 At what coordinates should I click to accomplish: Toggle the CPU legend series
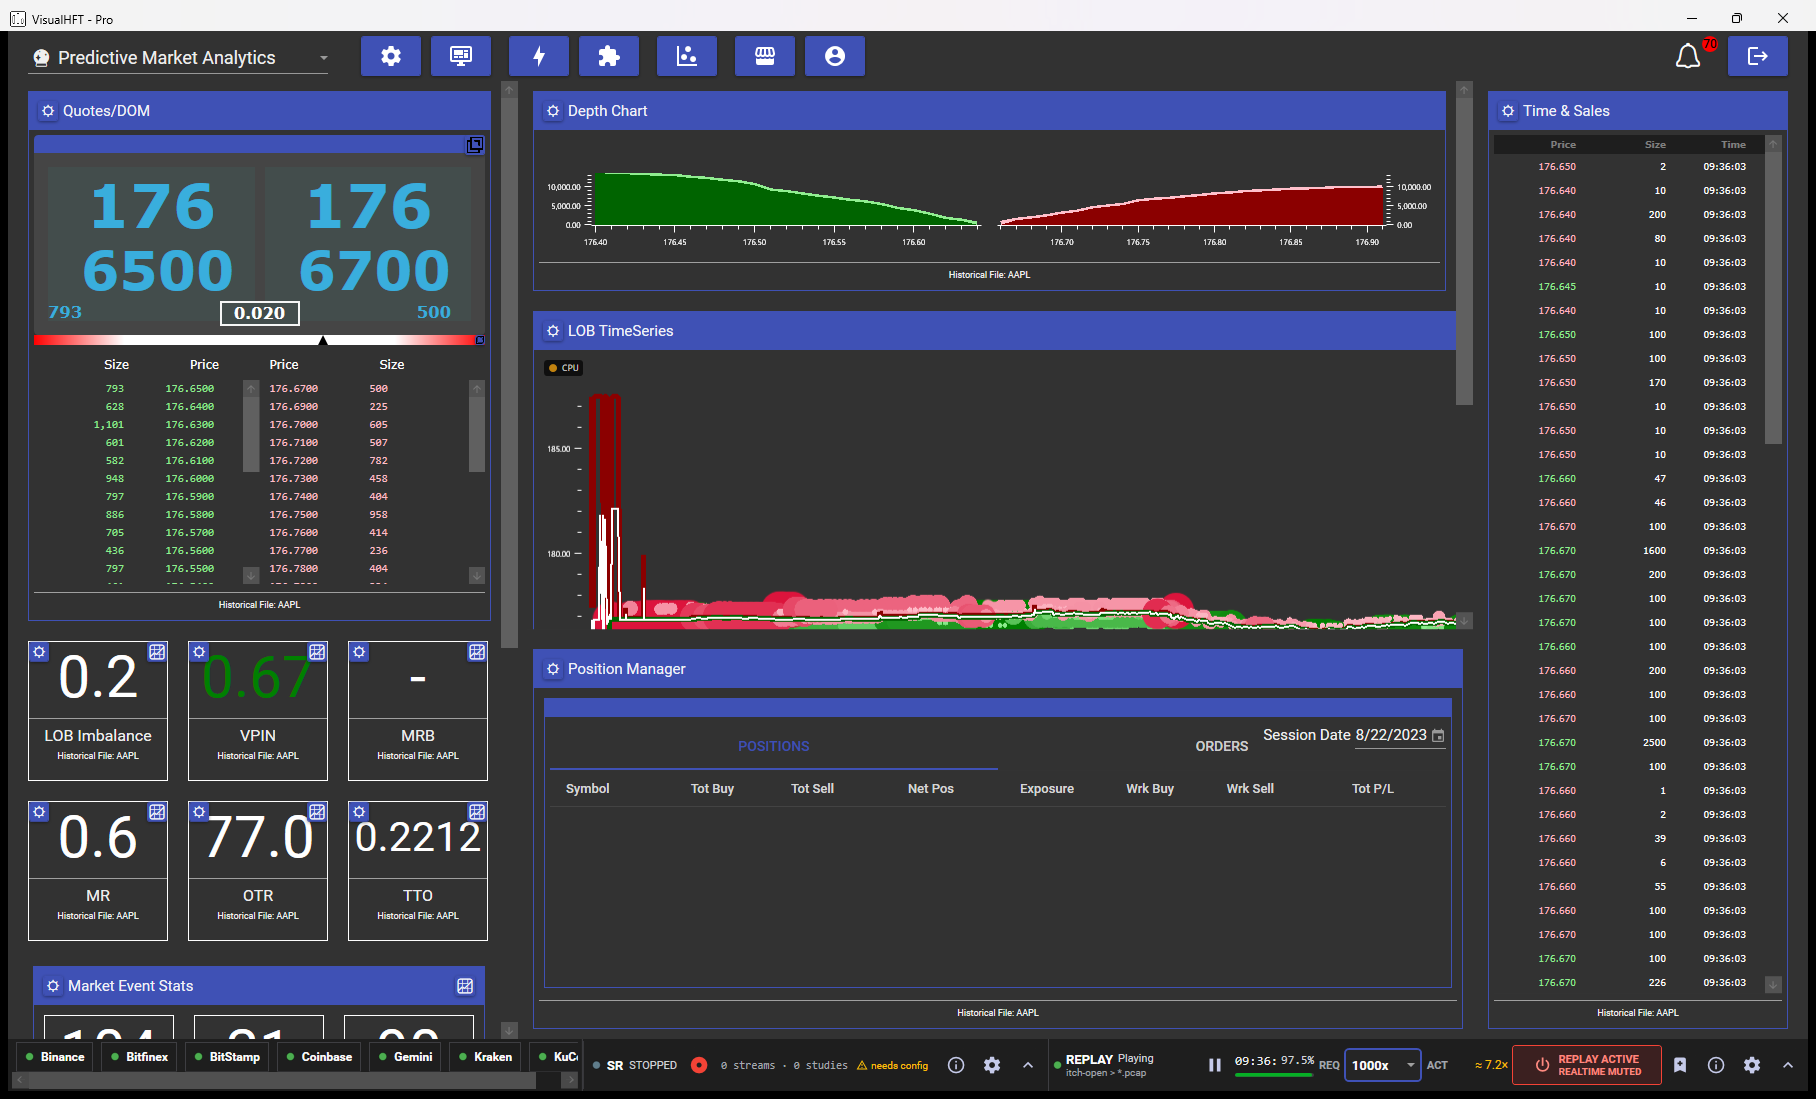(563, 368)
